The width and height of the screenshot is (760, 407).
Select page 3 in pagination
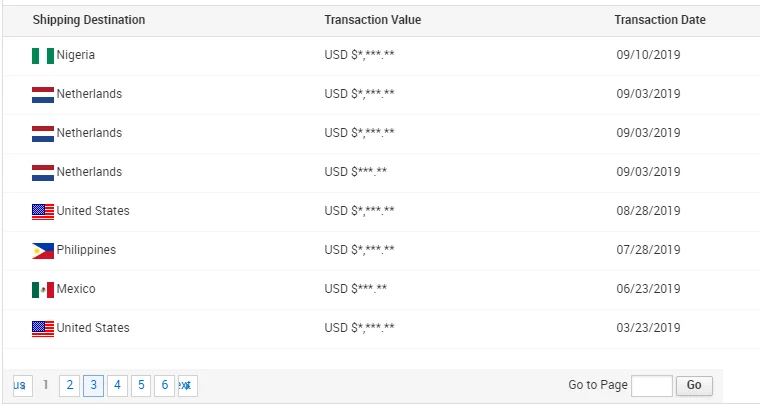[x=93, y=385]
